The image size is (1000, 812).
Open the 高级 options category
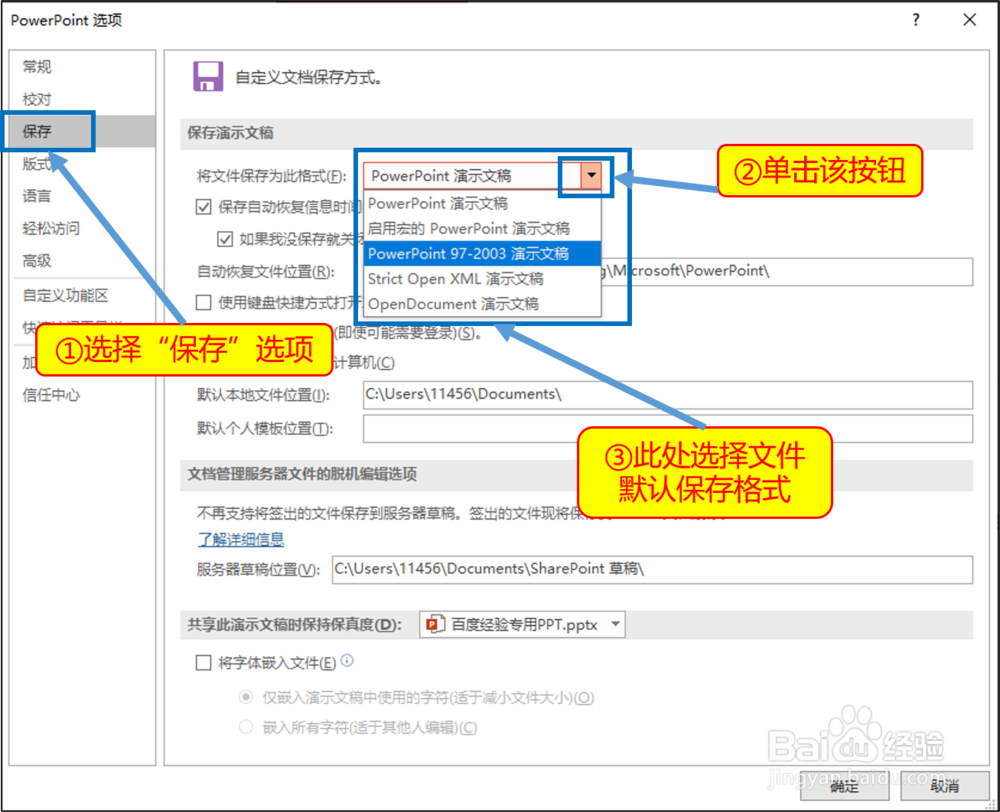pyautogui.click(x=37, y=260)
